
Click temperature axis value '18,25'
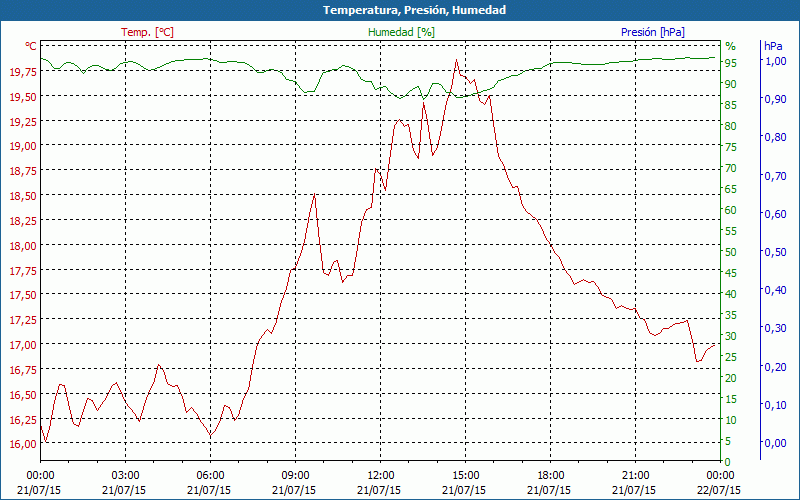23,221
